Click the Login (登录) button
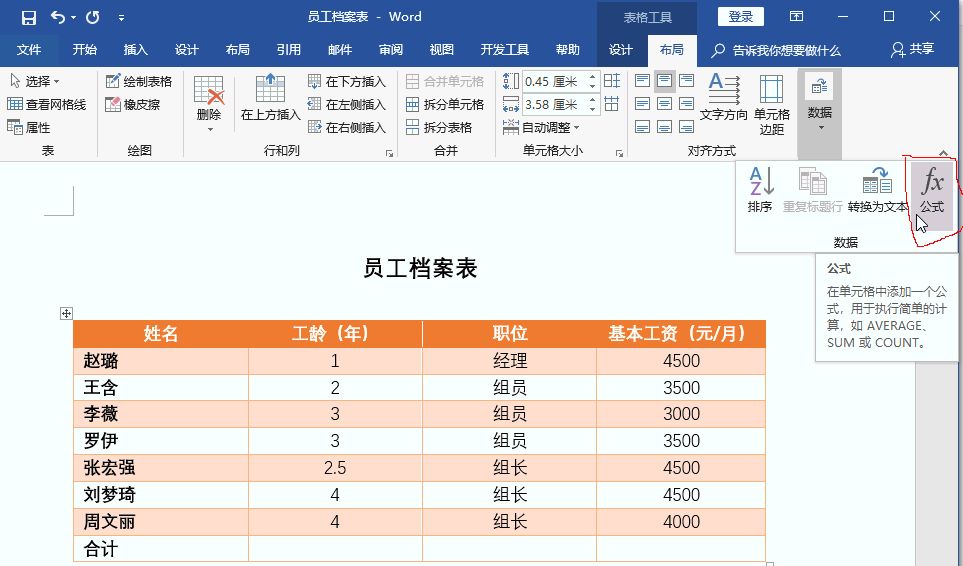Viewport: 963px width, 566px height. 741,17
